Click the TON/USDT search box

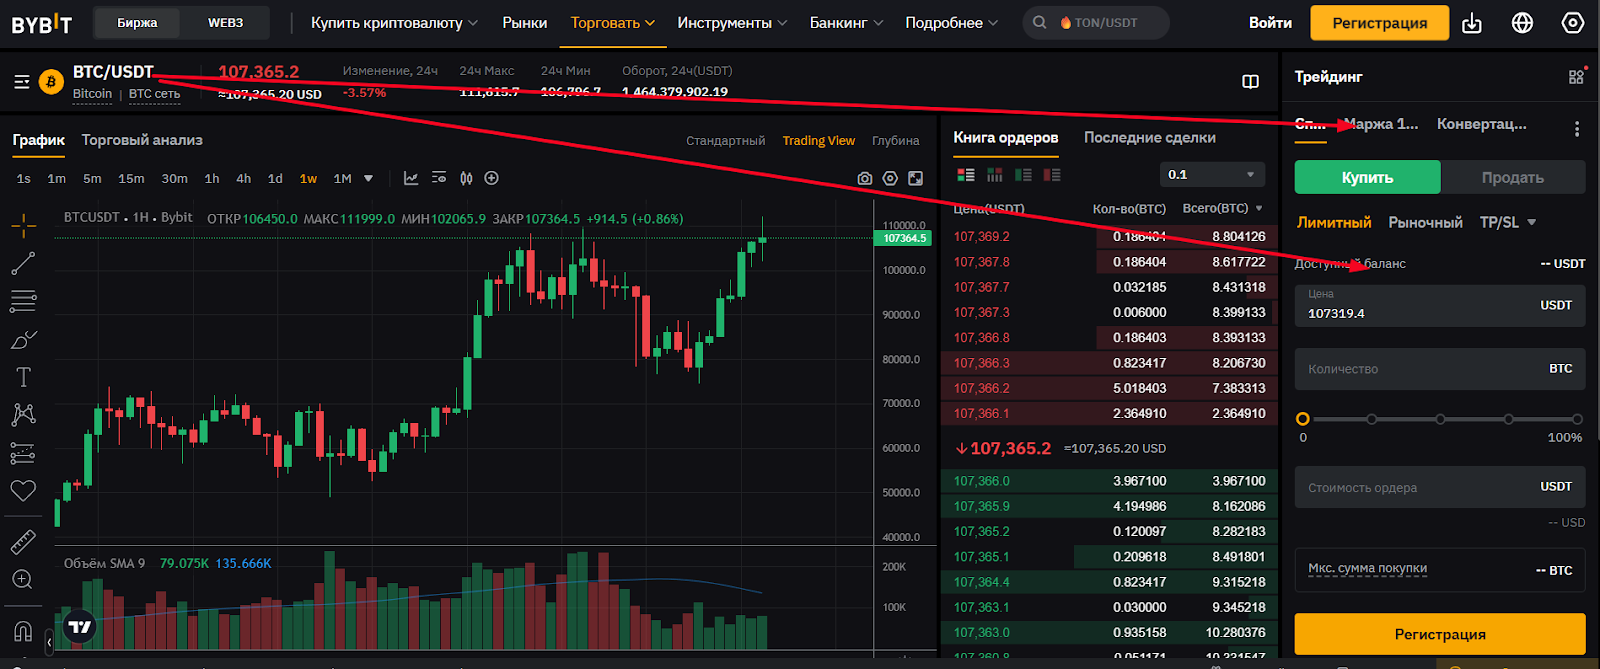click(x=1096, y=23)
